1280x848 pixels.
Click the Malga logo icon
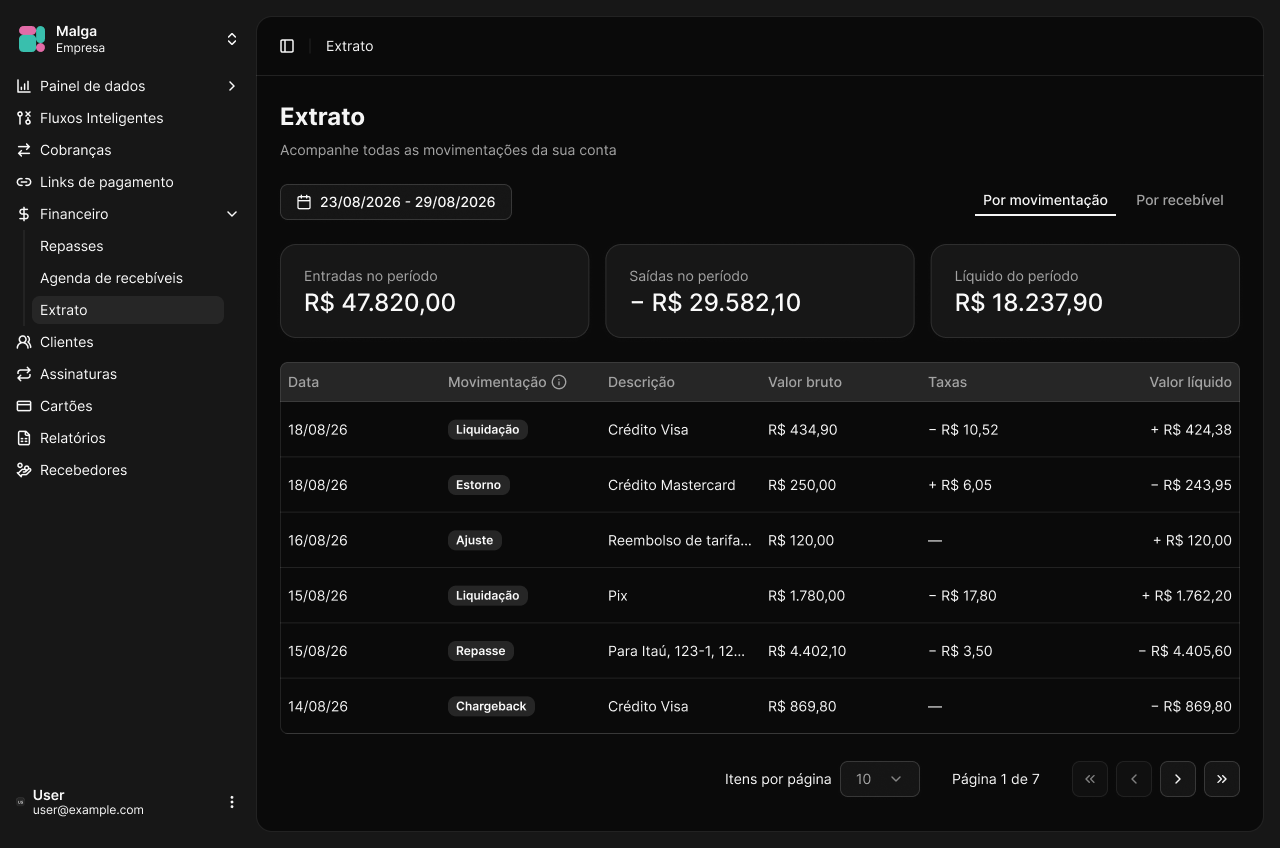pos(32,39)
